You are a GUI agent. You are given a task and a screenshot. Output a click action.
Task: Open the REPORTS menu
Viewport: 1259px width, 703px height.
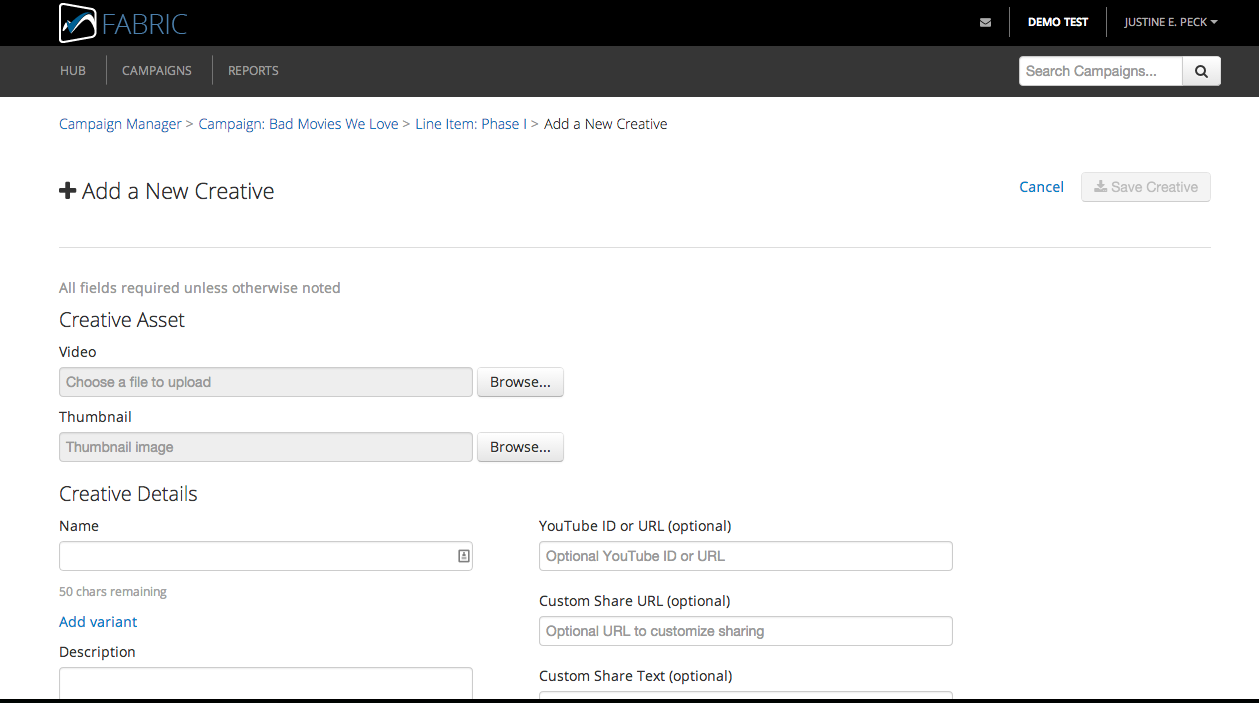(x=253, y=71)
